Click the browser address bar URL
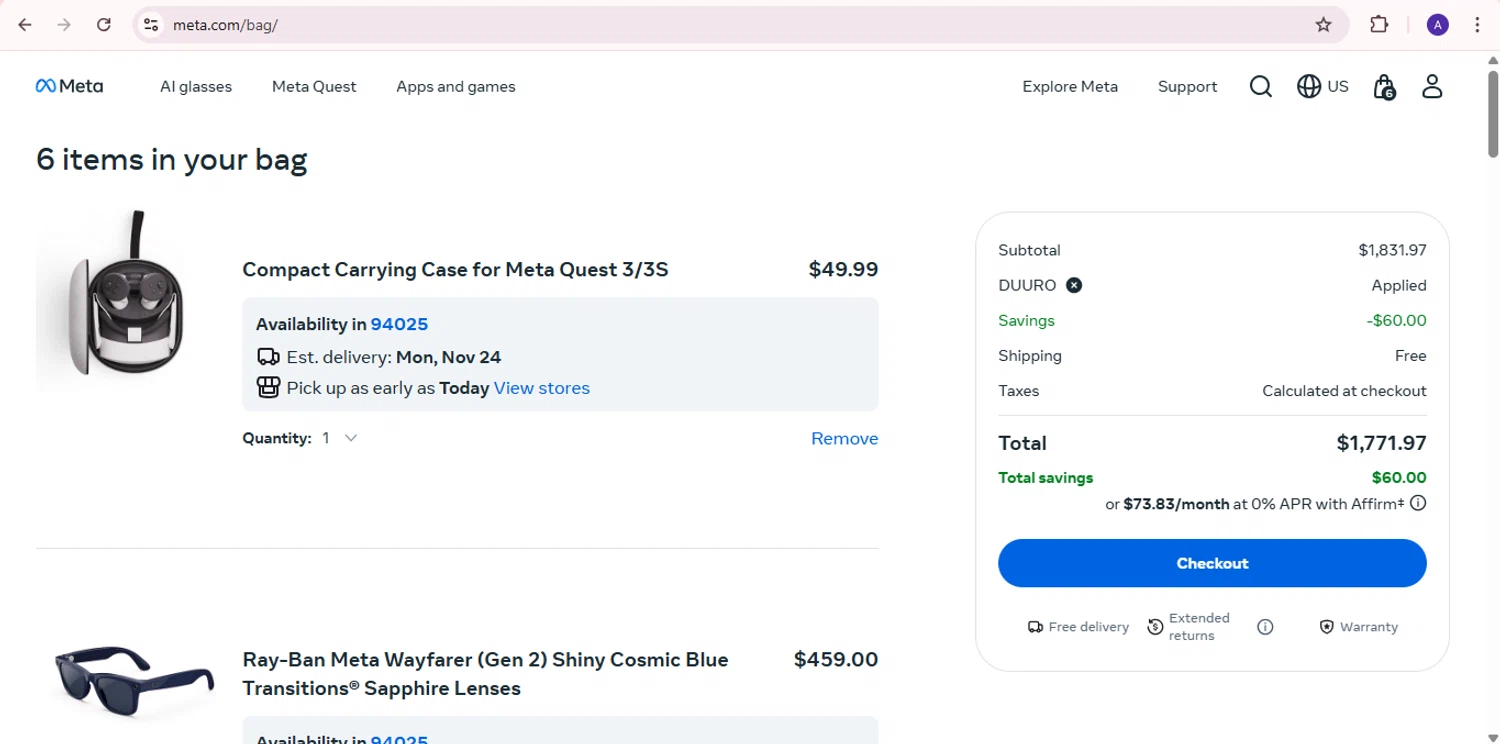Screen dimensions: 1500x744 [x=225, y=25]
